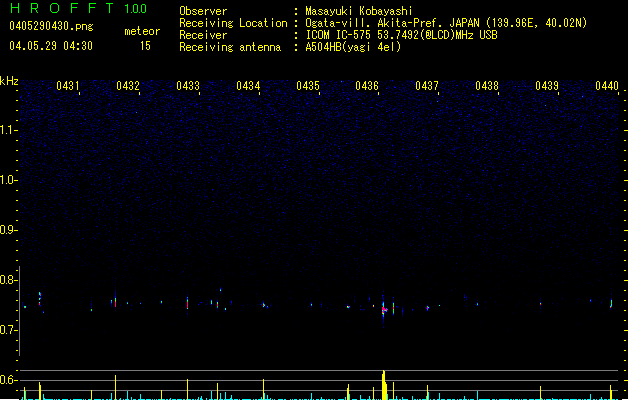Click the 0433 time marker
629x400 pixels.
coord(188,86)
